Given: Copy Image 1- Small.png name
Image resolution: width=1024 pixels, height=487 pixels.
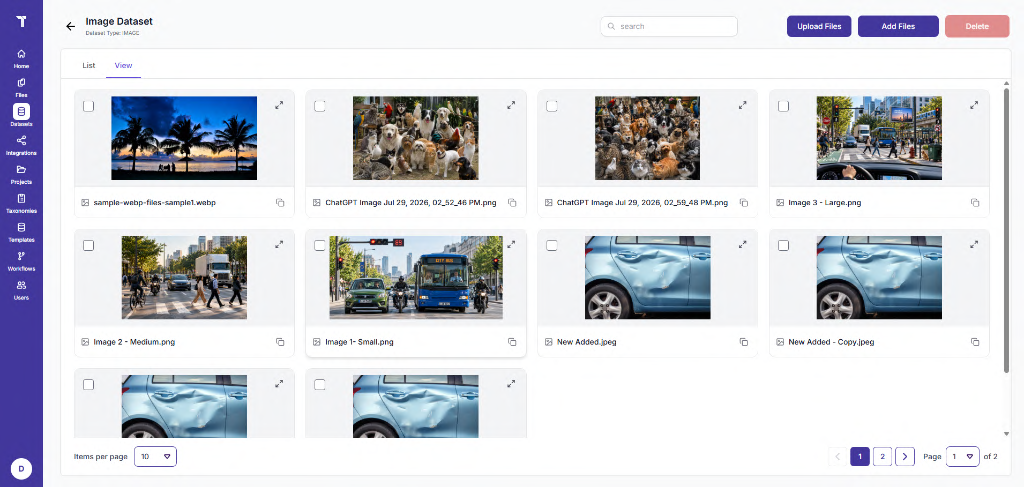Looking at the screenshot, I should click(512, 342).
